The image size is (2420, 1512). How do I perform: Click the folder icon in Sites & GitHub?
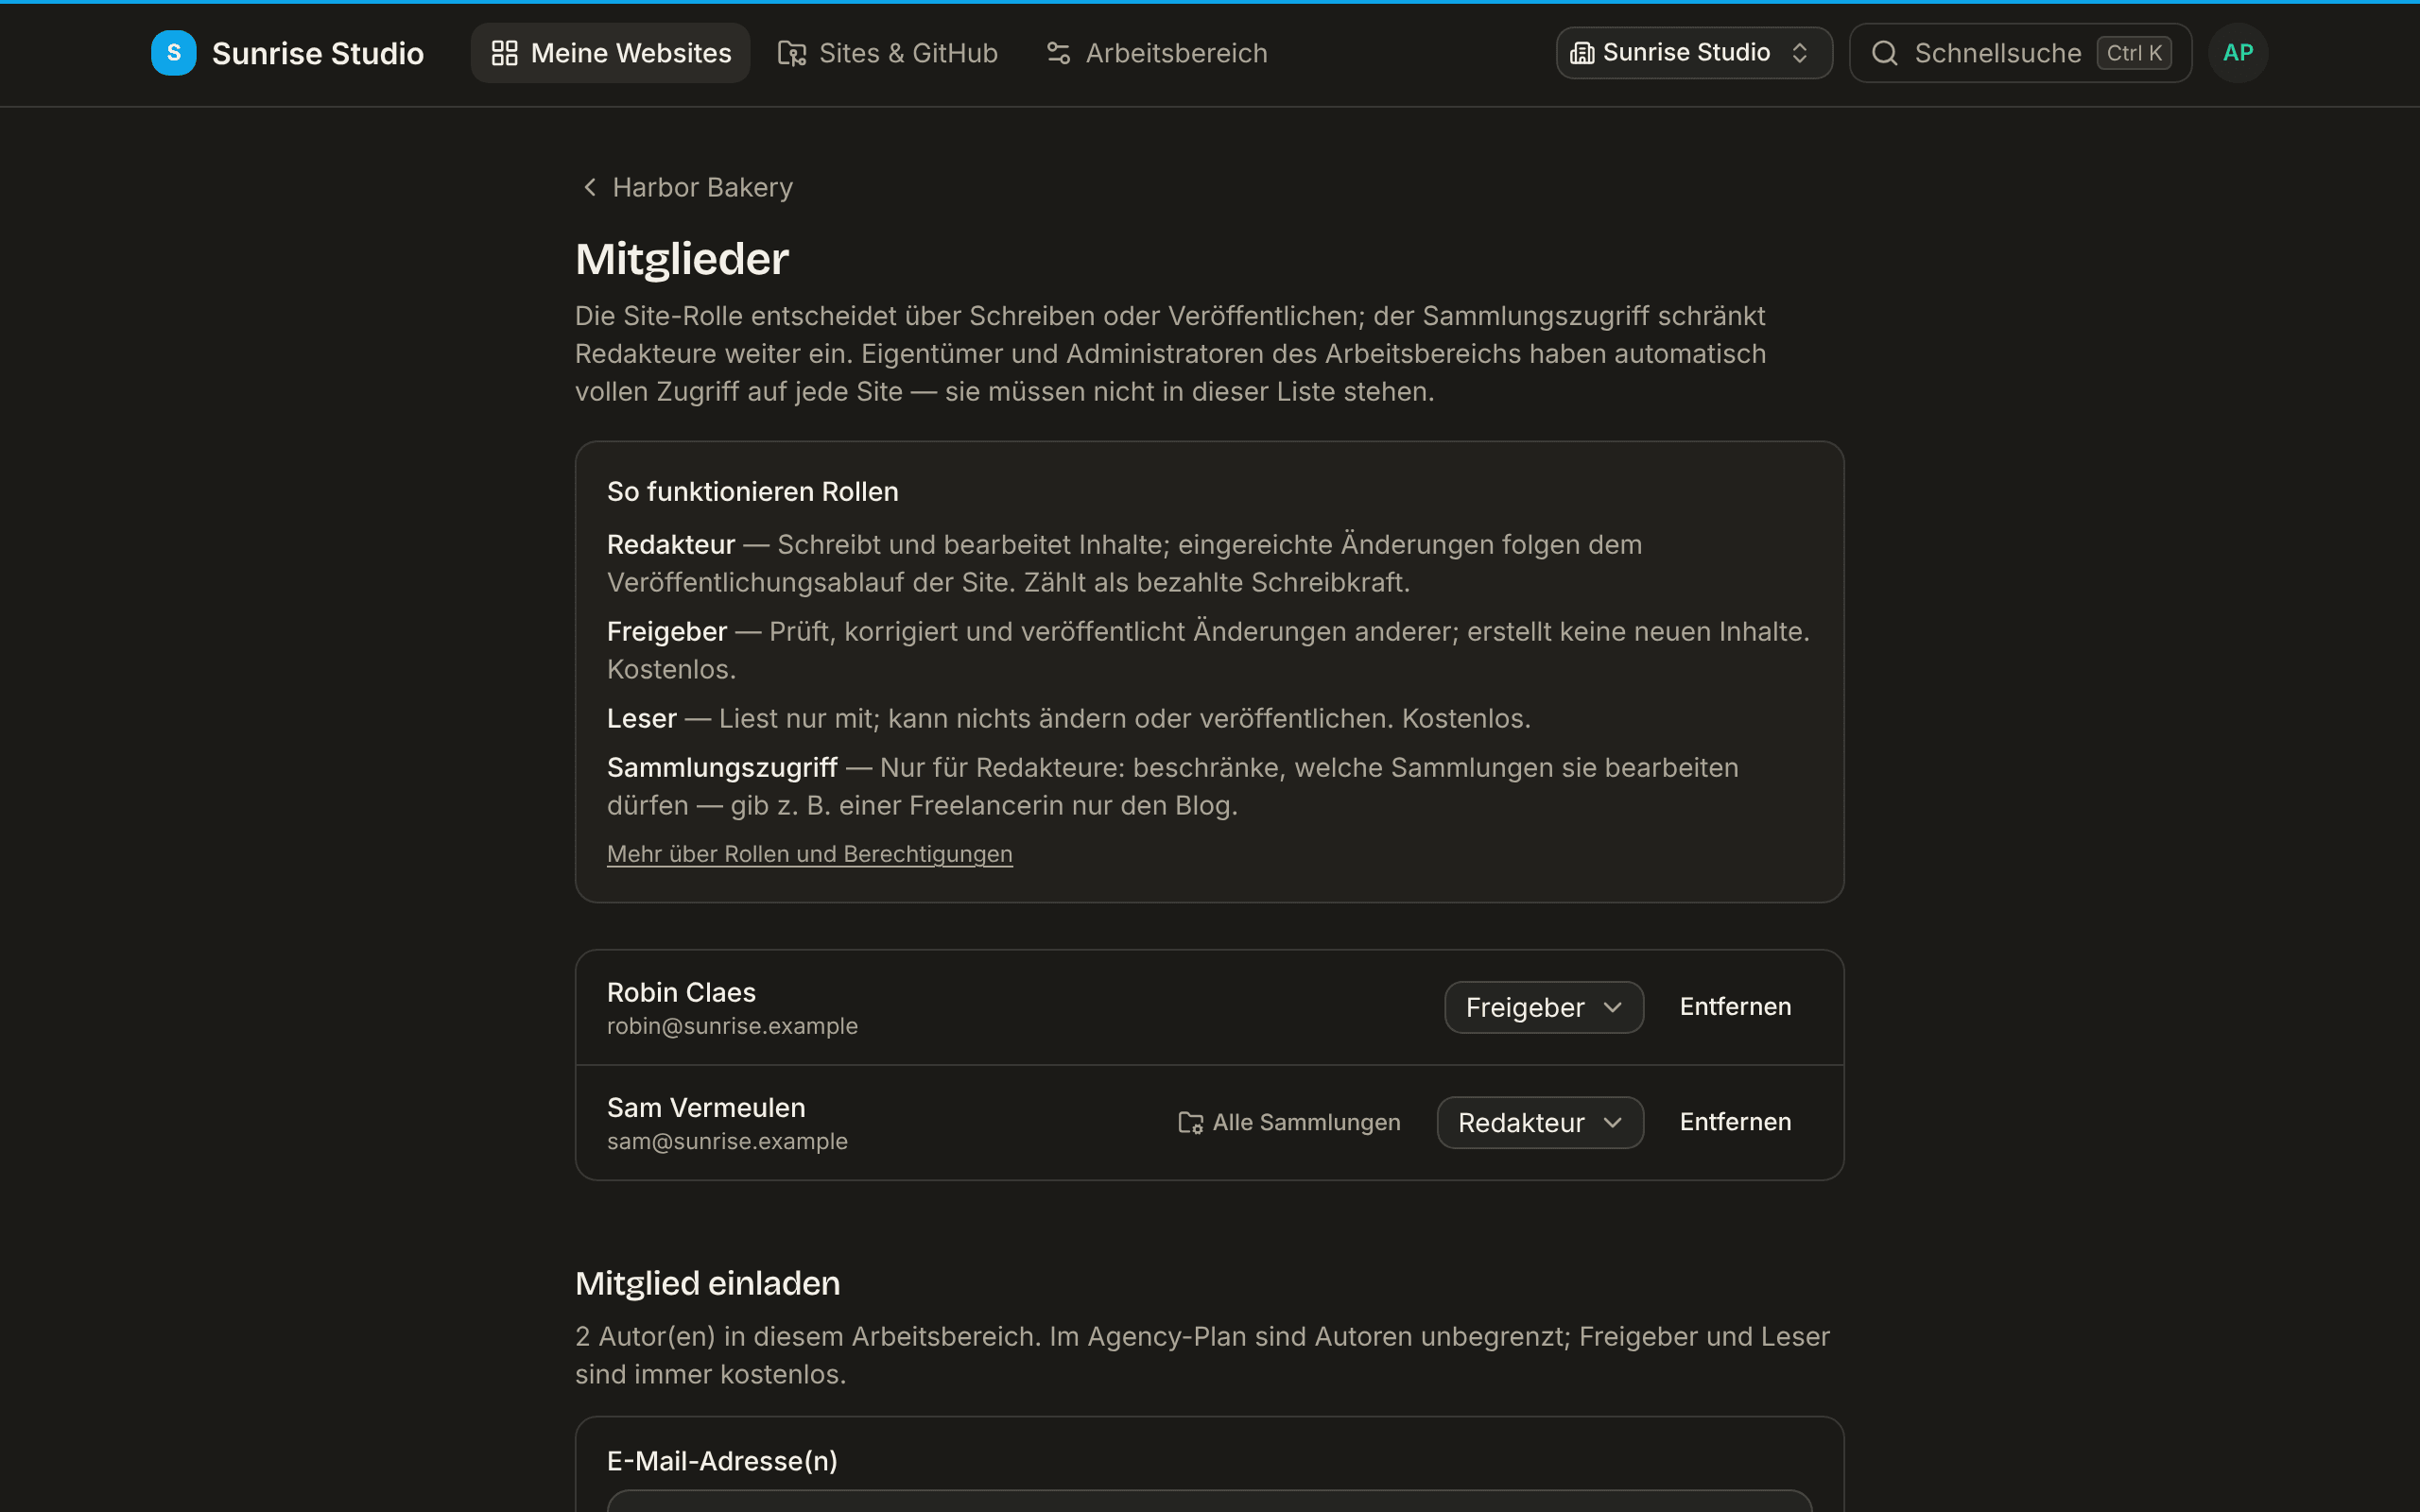792,53
